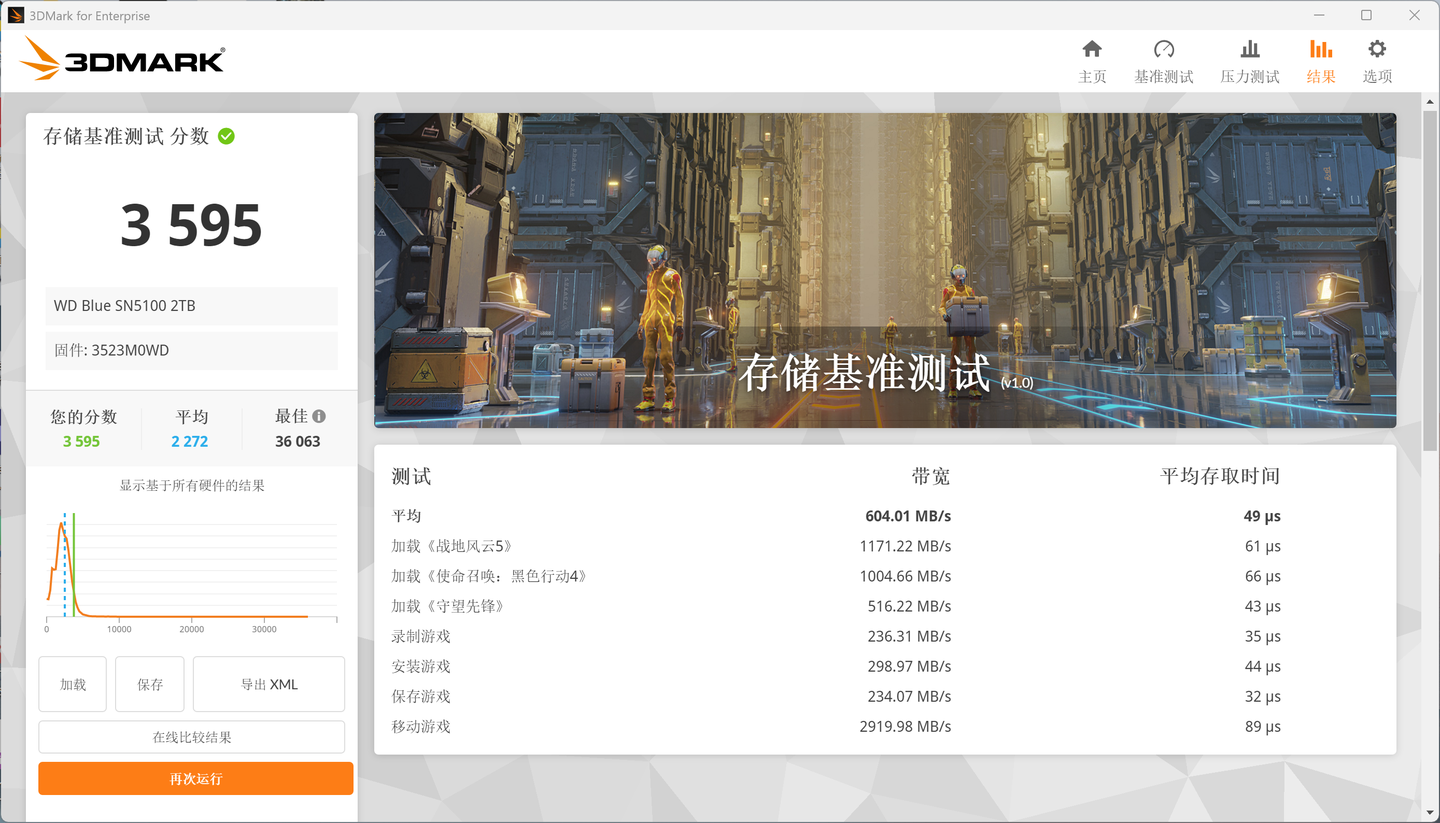The image size is (1440, 823).
Task: Click the 3DMark icon in the title bar
Action: 18,15
